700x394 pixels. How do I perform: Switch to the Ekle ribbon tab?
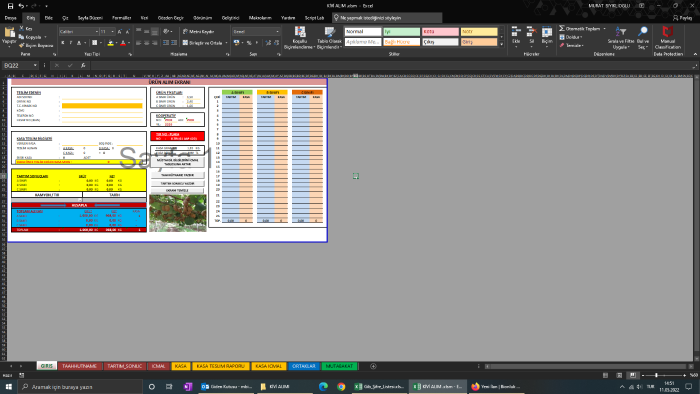pyautogui.click(x=49, y=18)
